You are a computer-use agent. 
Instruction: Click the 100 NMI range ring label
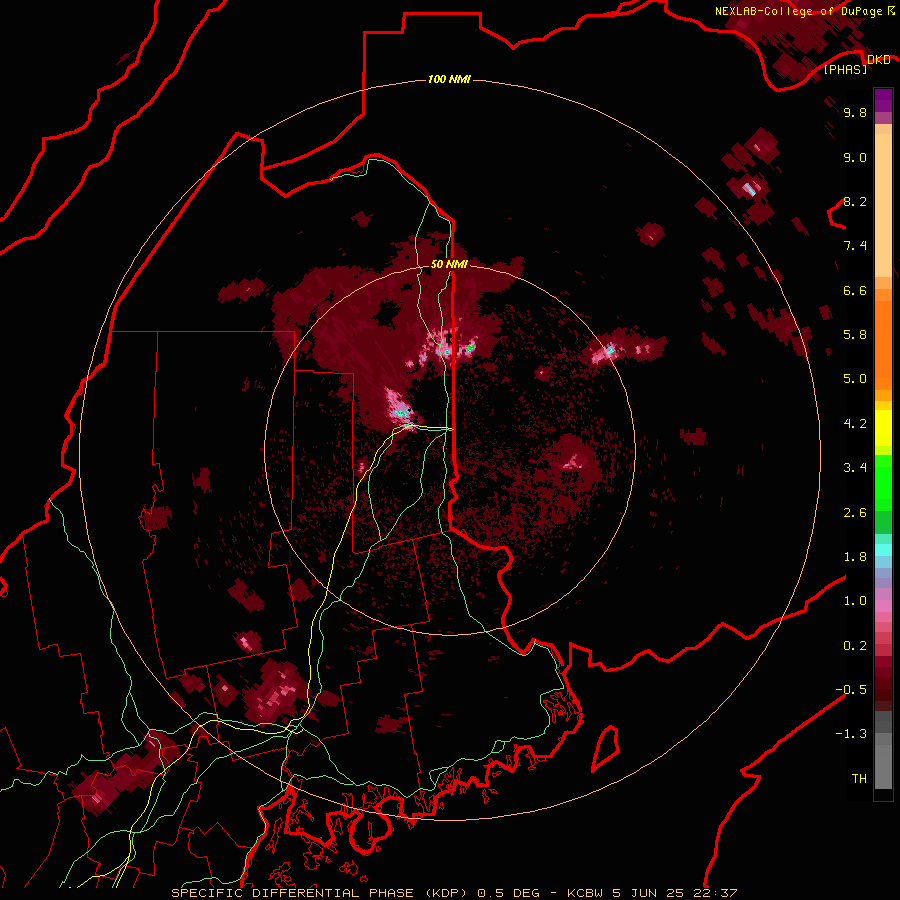click(x=449, y=79)
